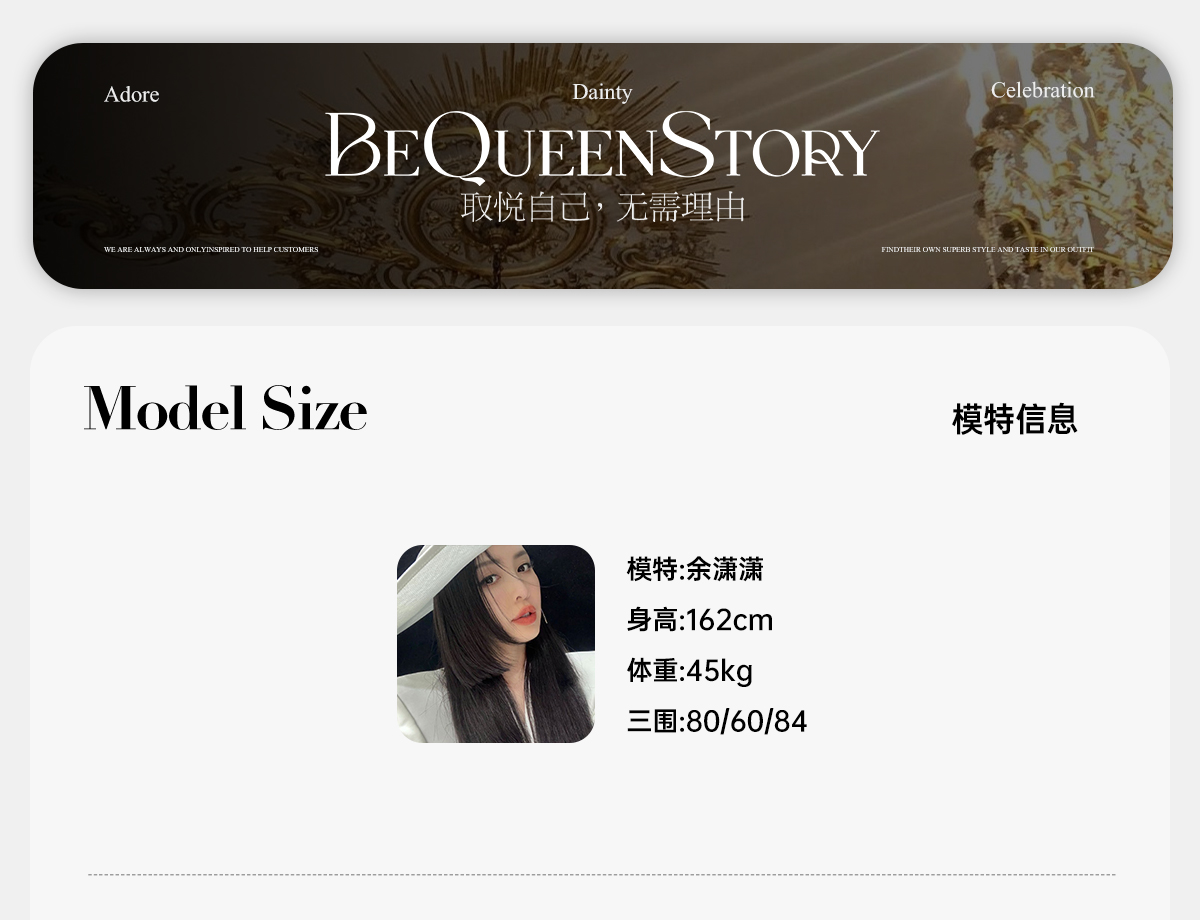This screenshot has width=1200, height=920.
Task: Click the Model Size heading
Action: (x=226, y=408)
